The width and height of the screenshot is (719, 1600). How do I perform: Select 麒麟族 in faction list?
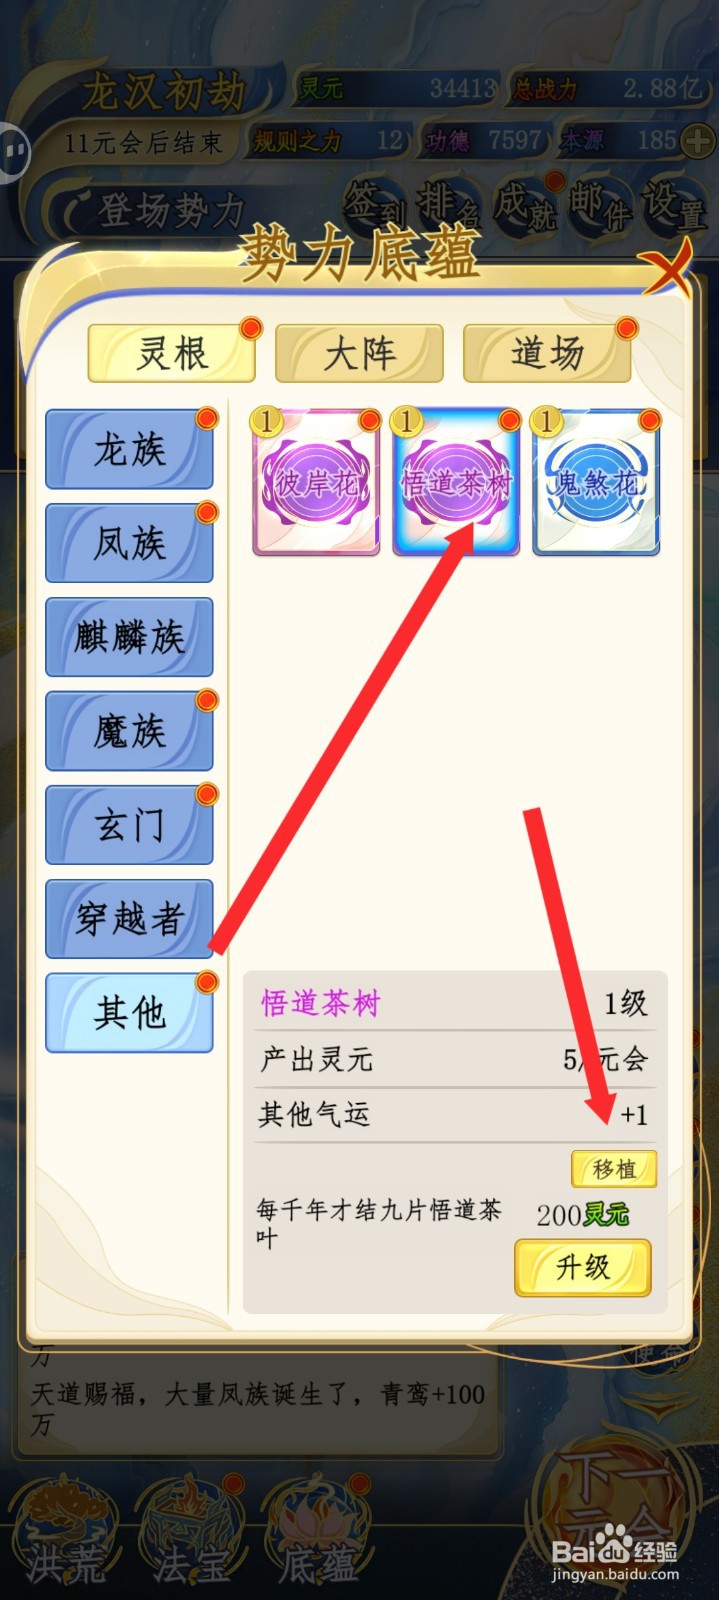pyautogui.click(x=129, y=637)
